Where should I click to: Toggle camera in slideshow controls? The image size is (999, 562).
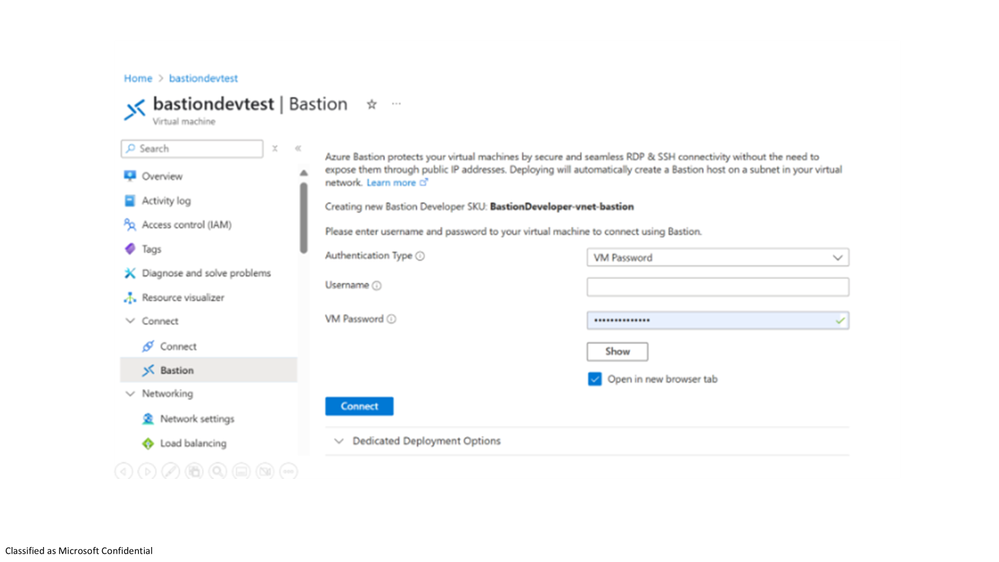[x=265, y=472]
